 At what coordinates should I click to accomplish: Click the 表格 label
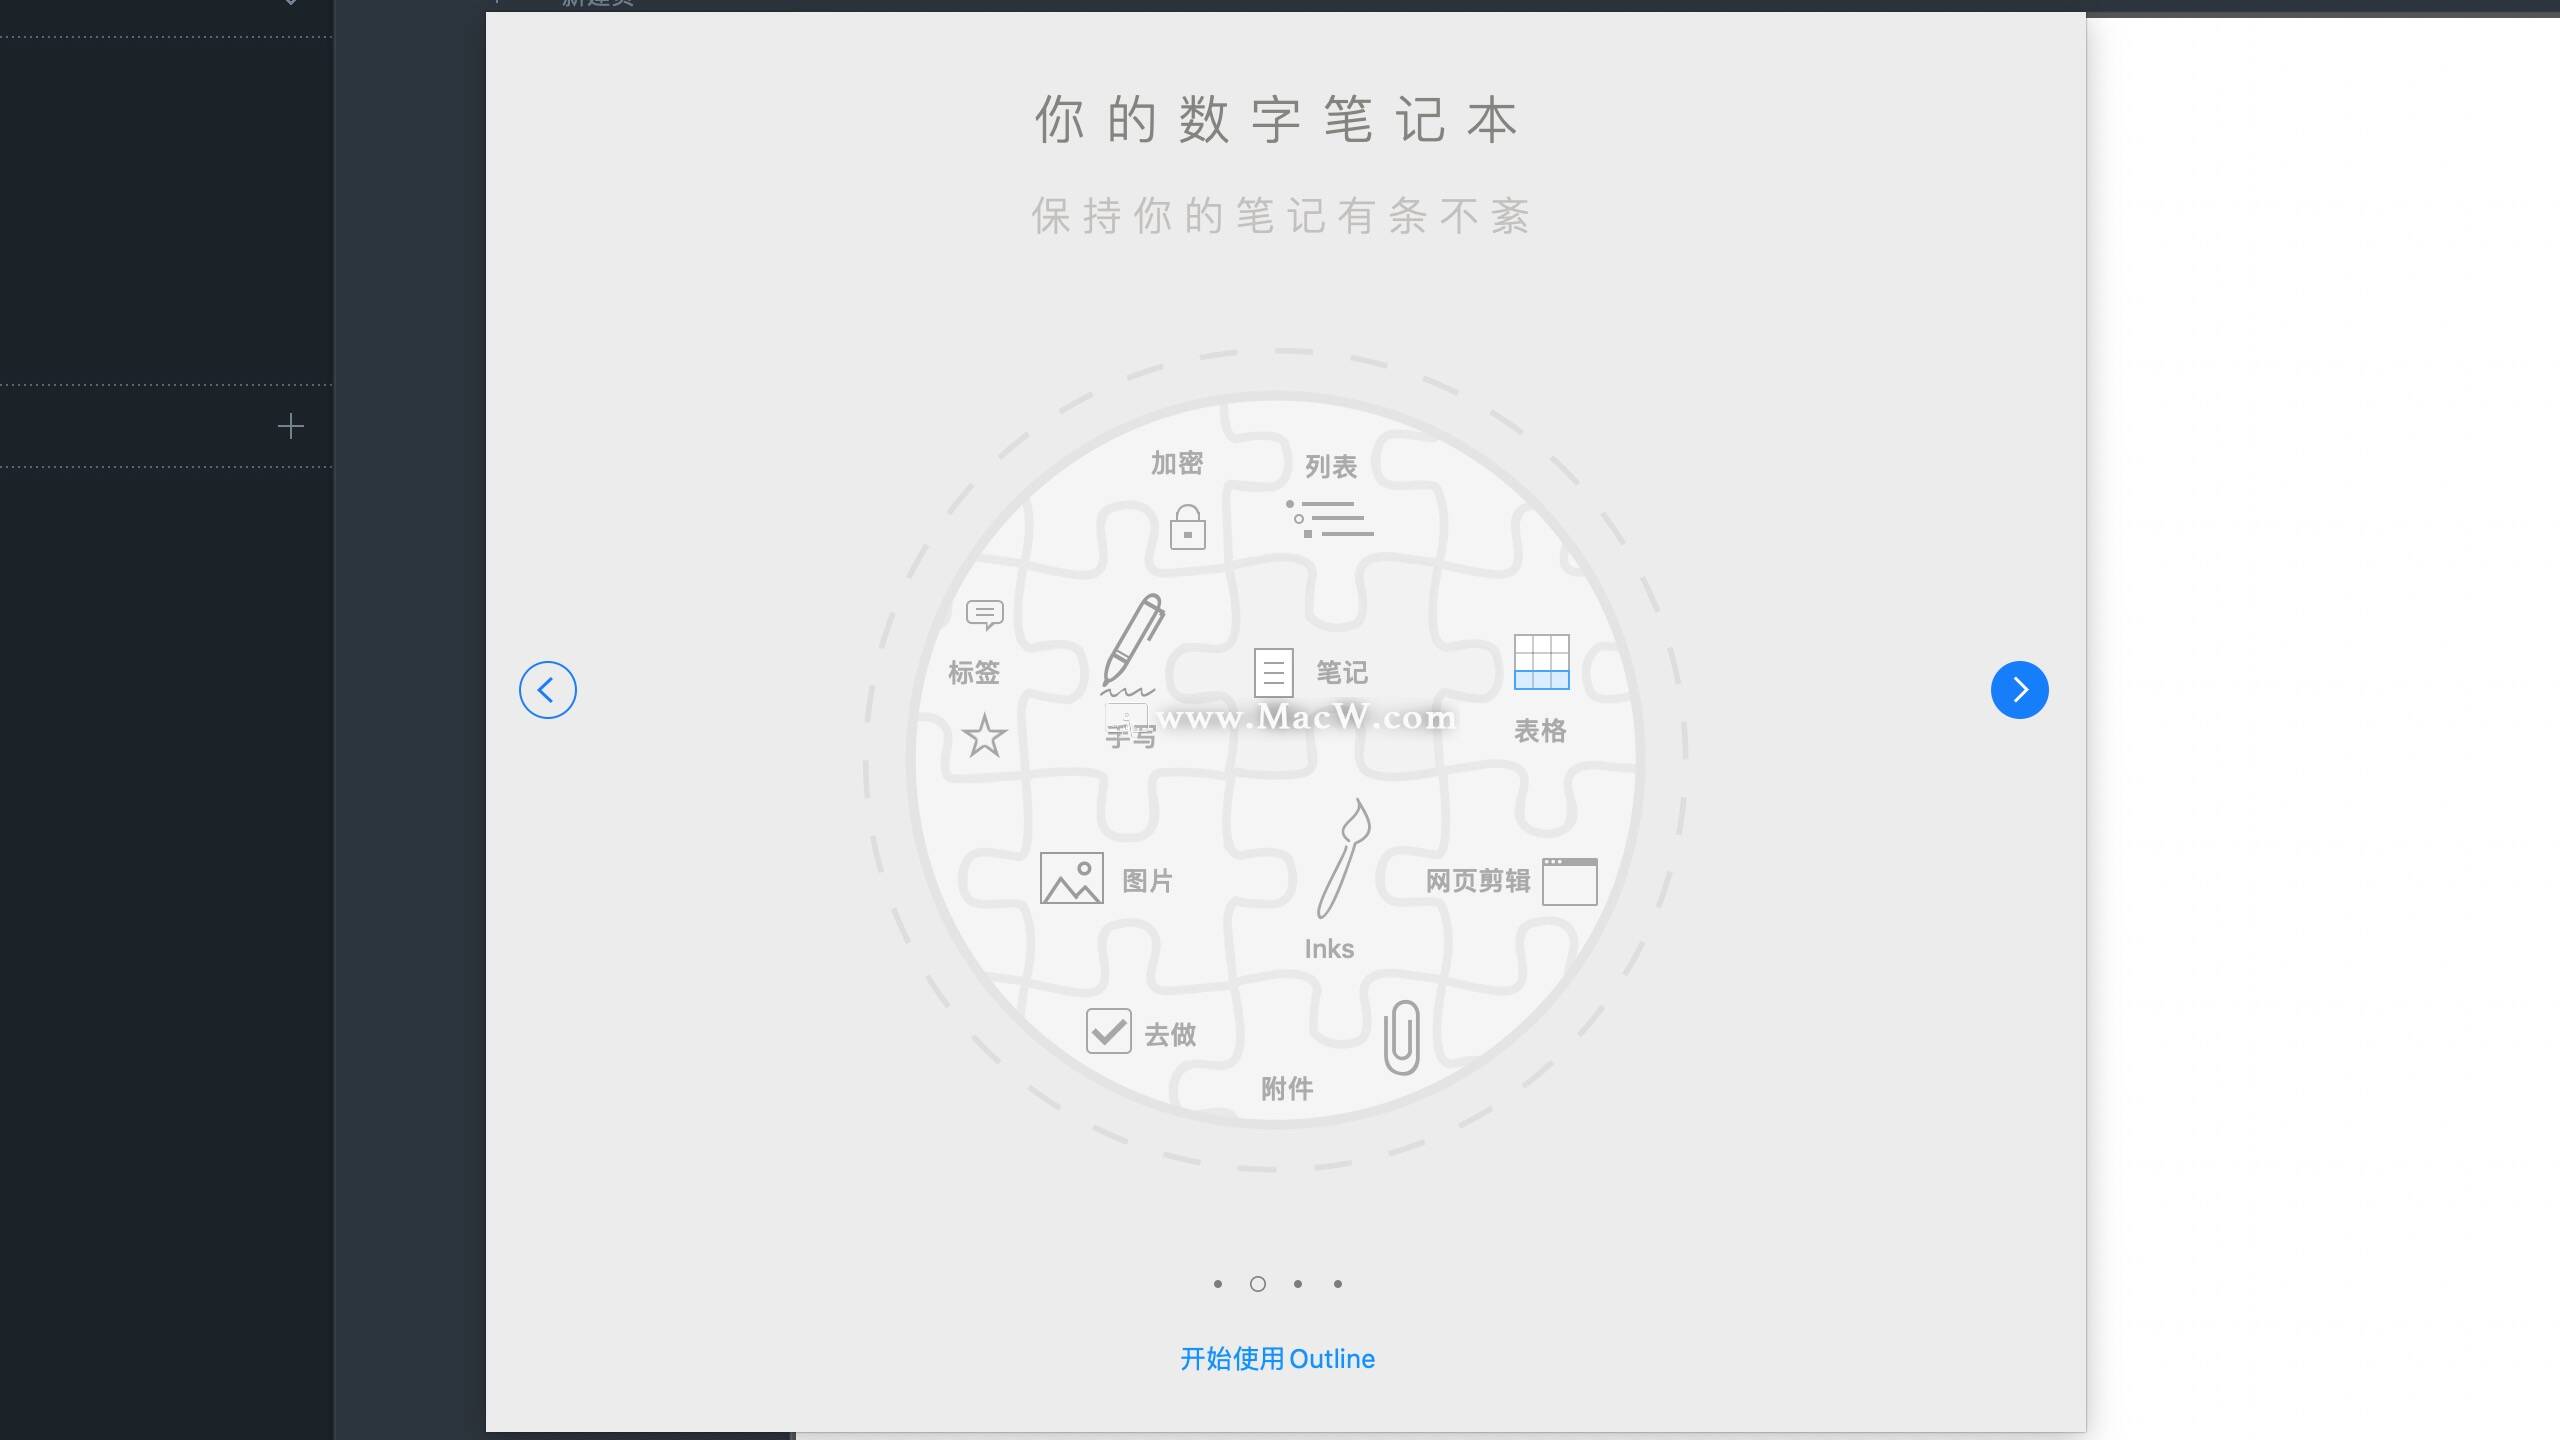(1539, 730)
